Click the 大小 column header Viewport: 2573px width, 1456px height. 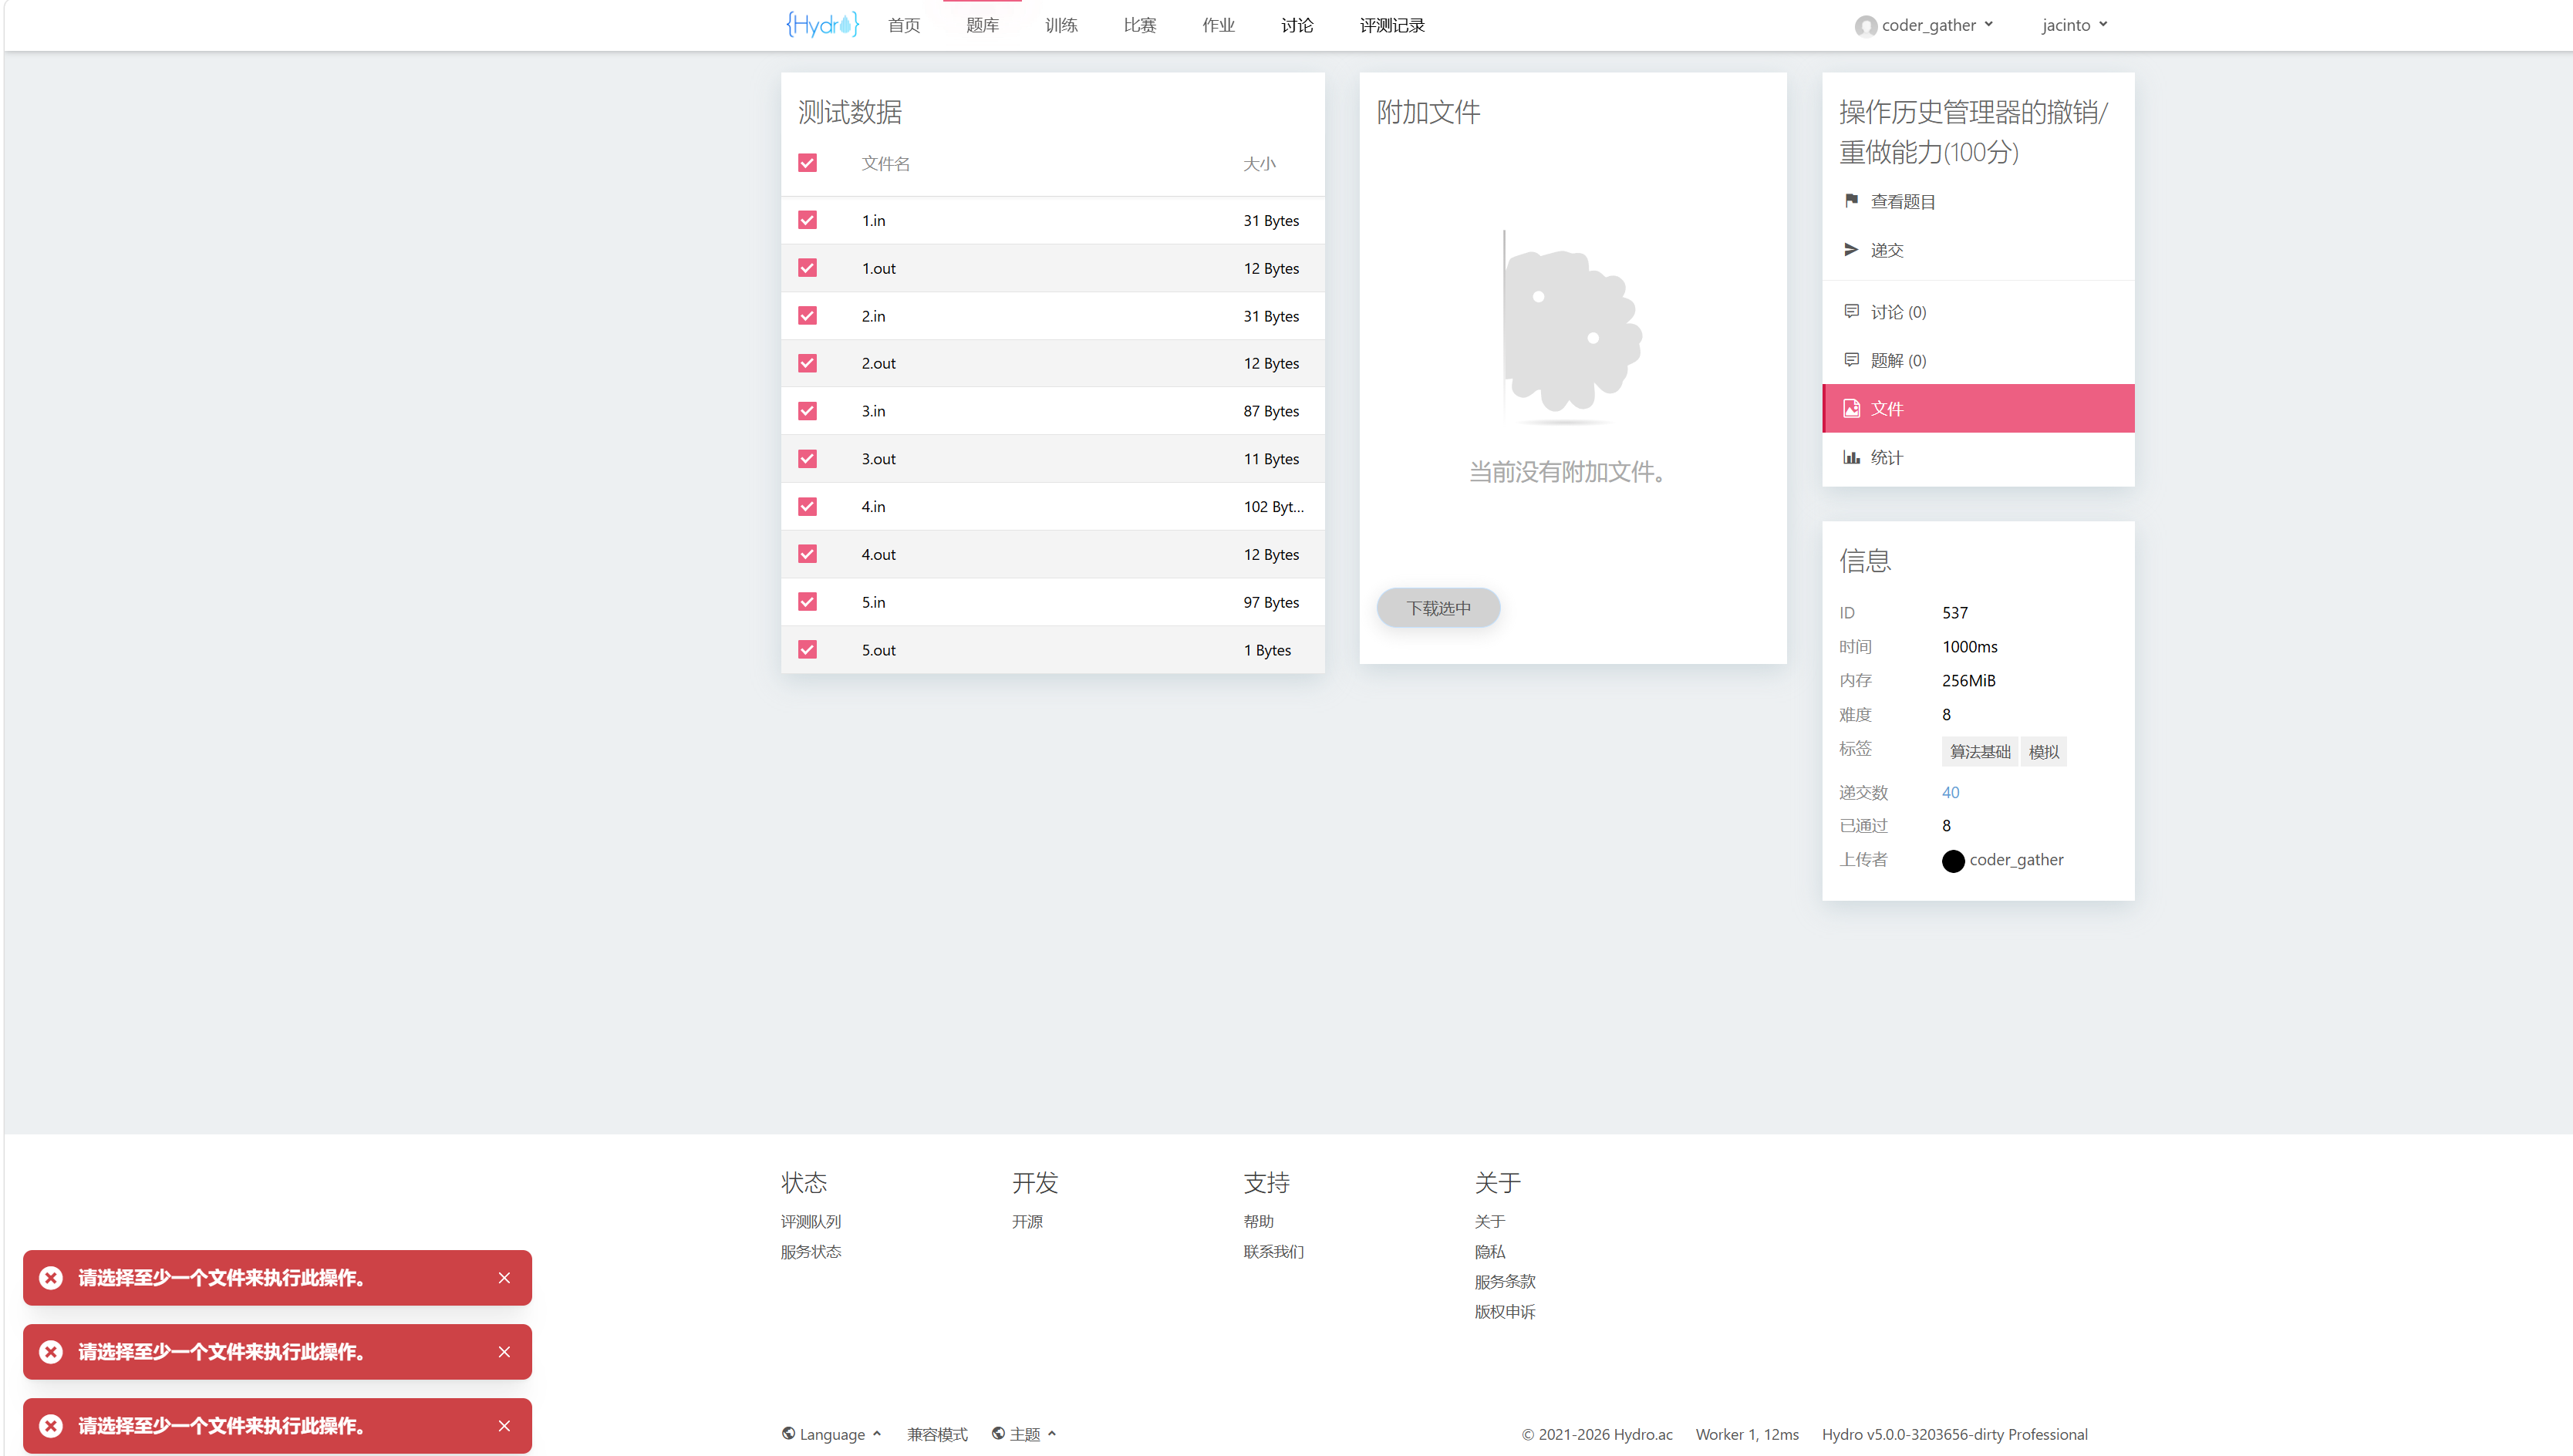click(x=1259, y=163)
